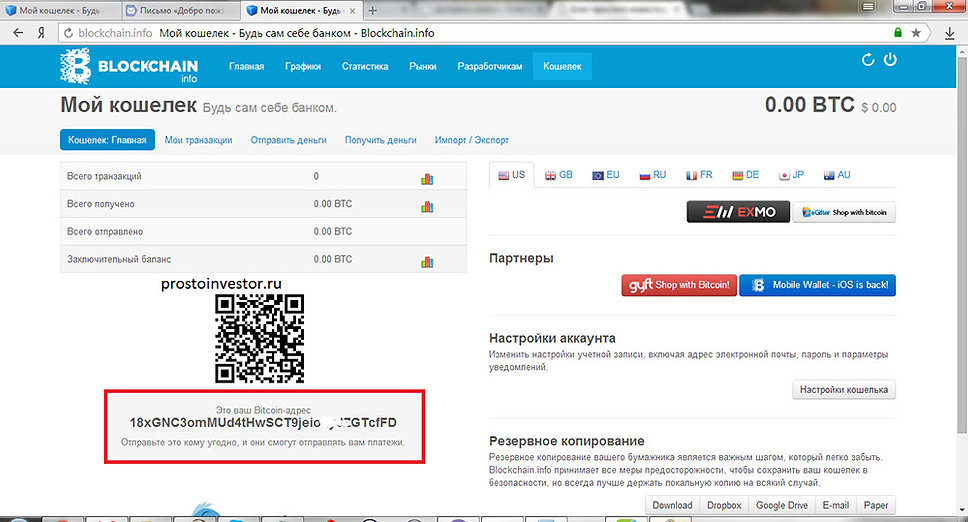968x522 pixels.
Task: Click the 0.00 BTC balance in the header
Action: [x=809, y=105]
